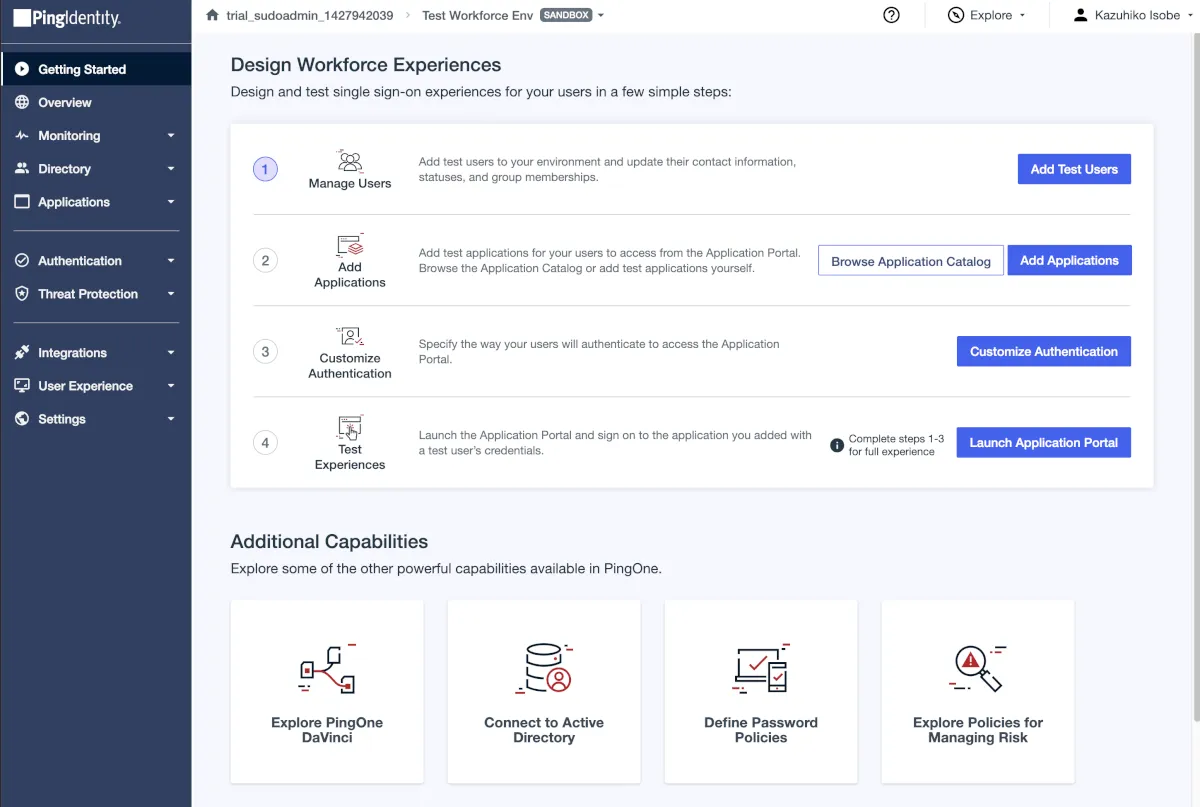
Task: Select Getting Started in the sidebar
Action: pyautogui.click(x=82, y=70)
